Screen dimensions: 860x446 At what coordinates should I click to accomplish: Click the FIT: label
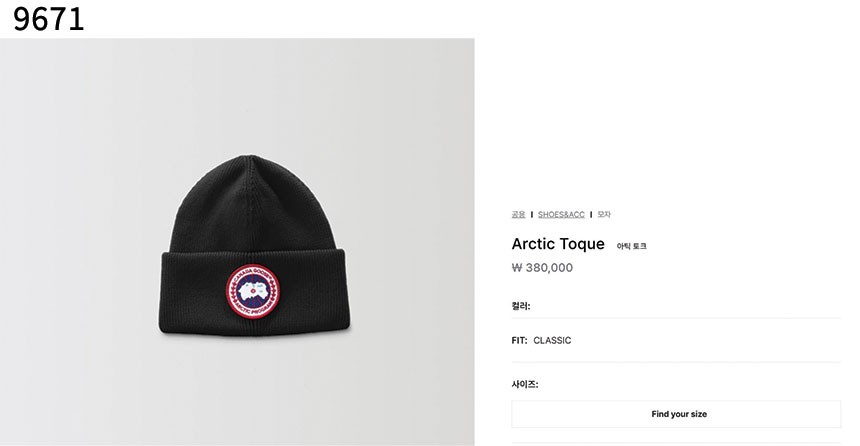click(519, 340)
